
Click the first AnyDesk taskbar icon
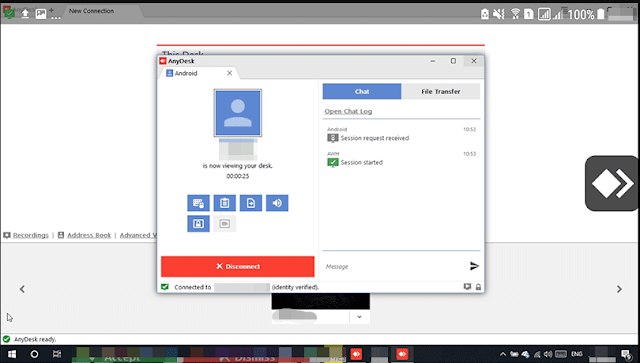click(356, 354)
